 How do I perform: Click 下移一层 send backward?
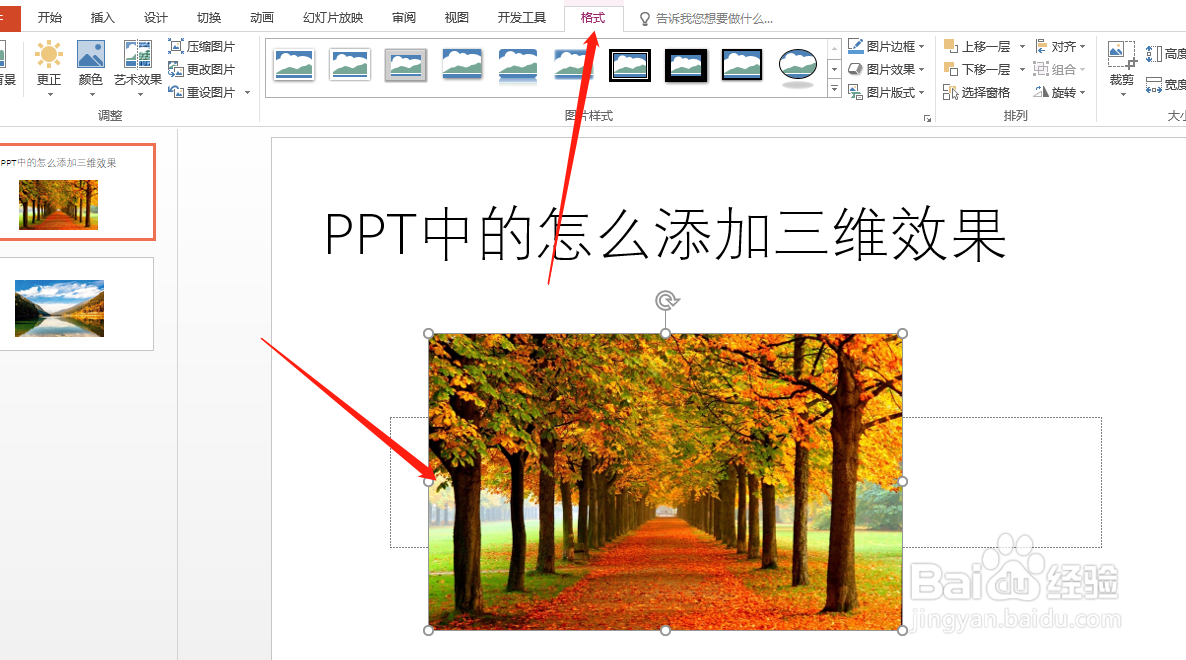977,70
